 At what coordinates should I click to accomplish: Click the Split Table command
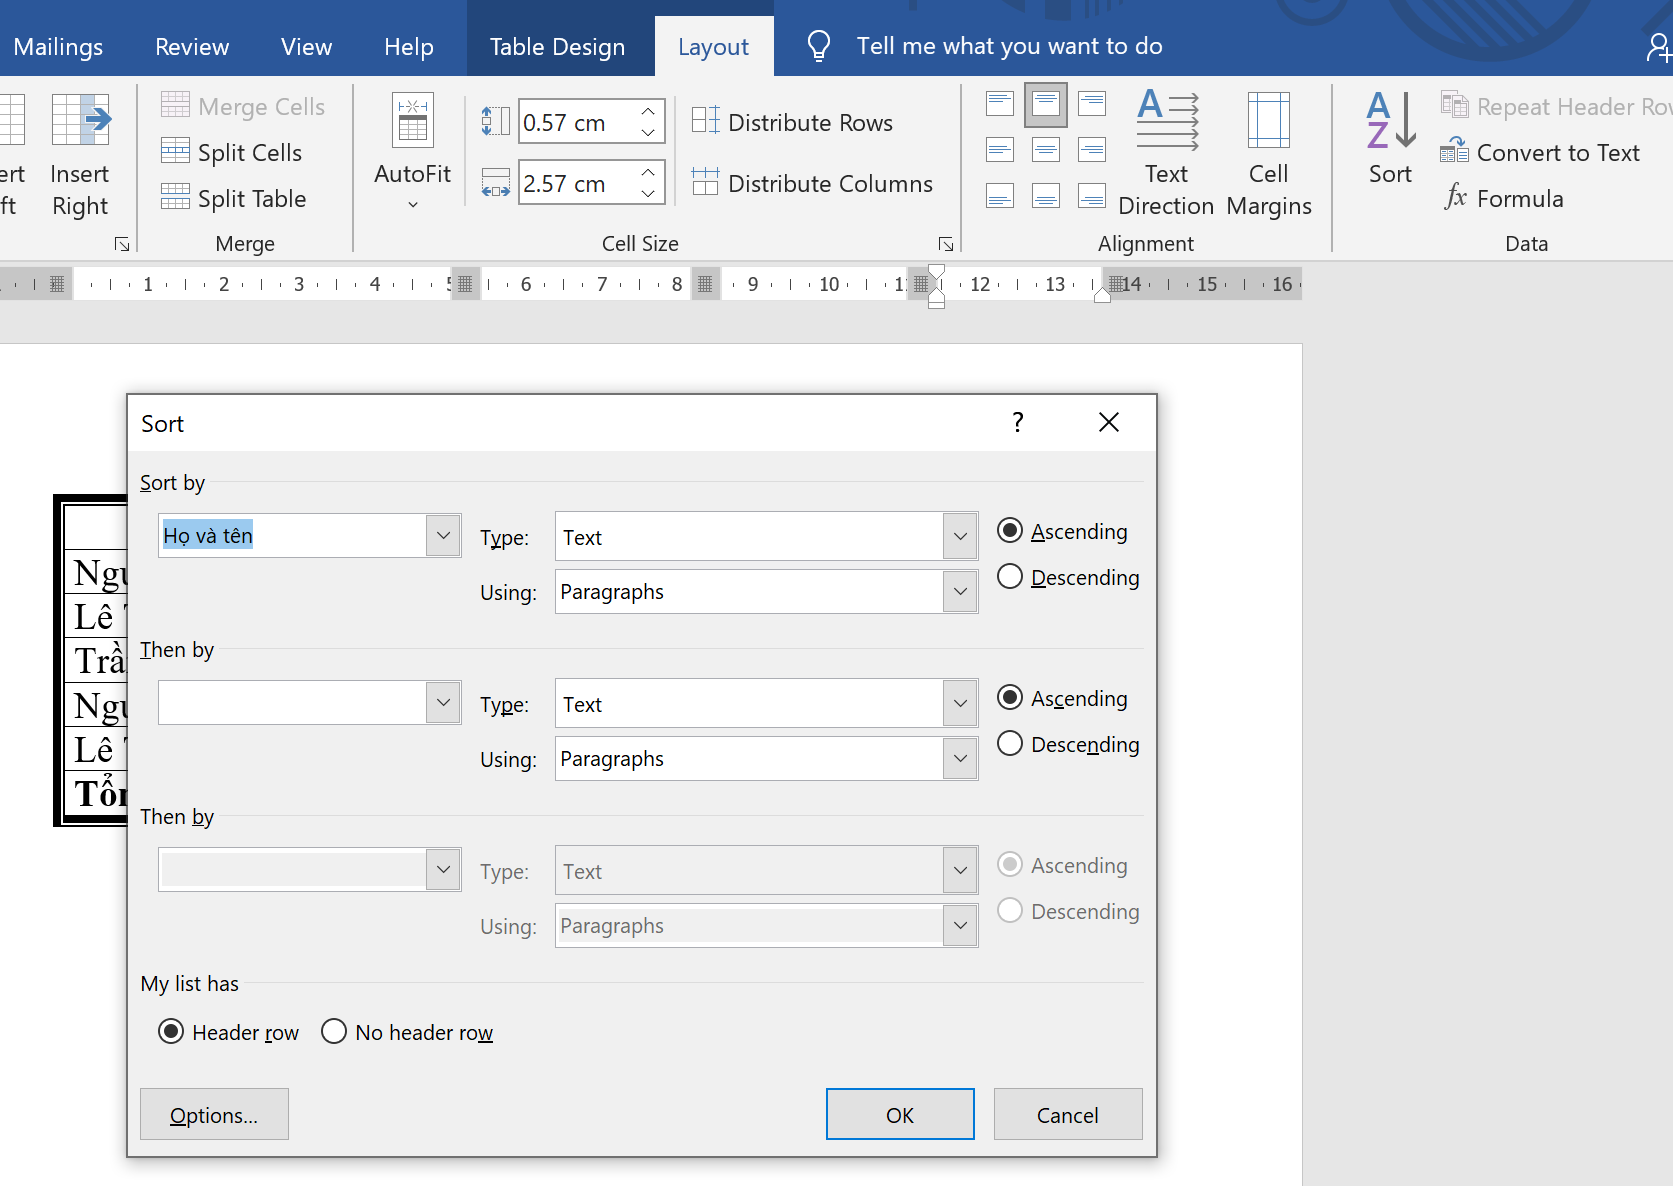pyautogui.click(x=234, y=198)
